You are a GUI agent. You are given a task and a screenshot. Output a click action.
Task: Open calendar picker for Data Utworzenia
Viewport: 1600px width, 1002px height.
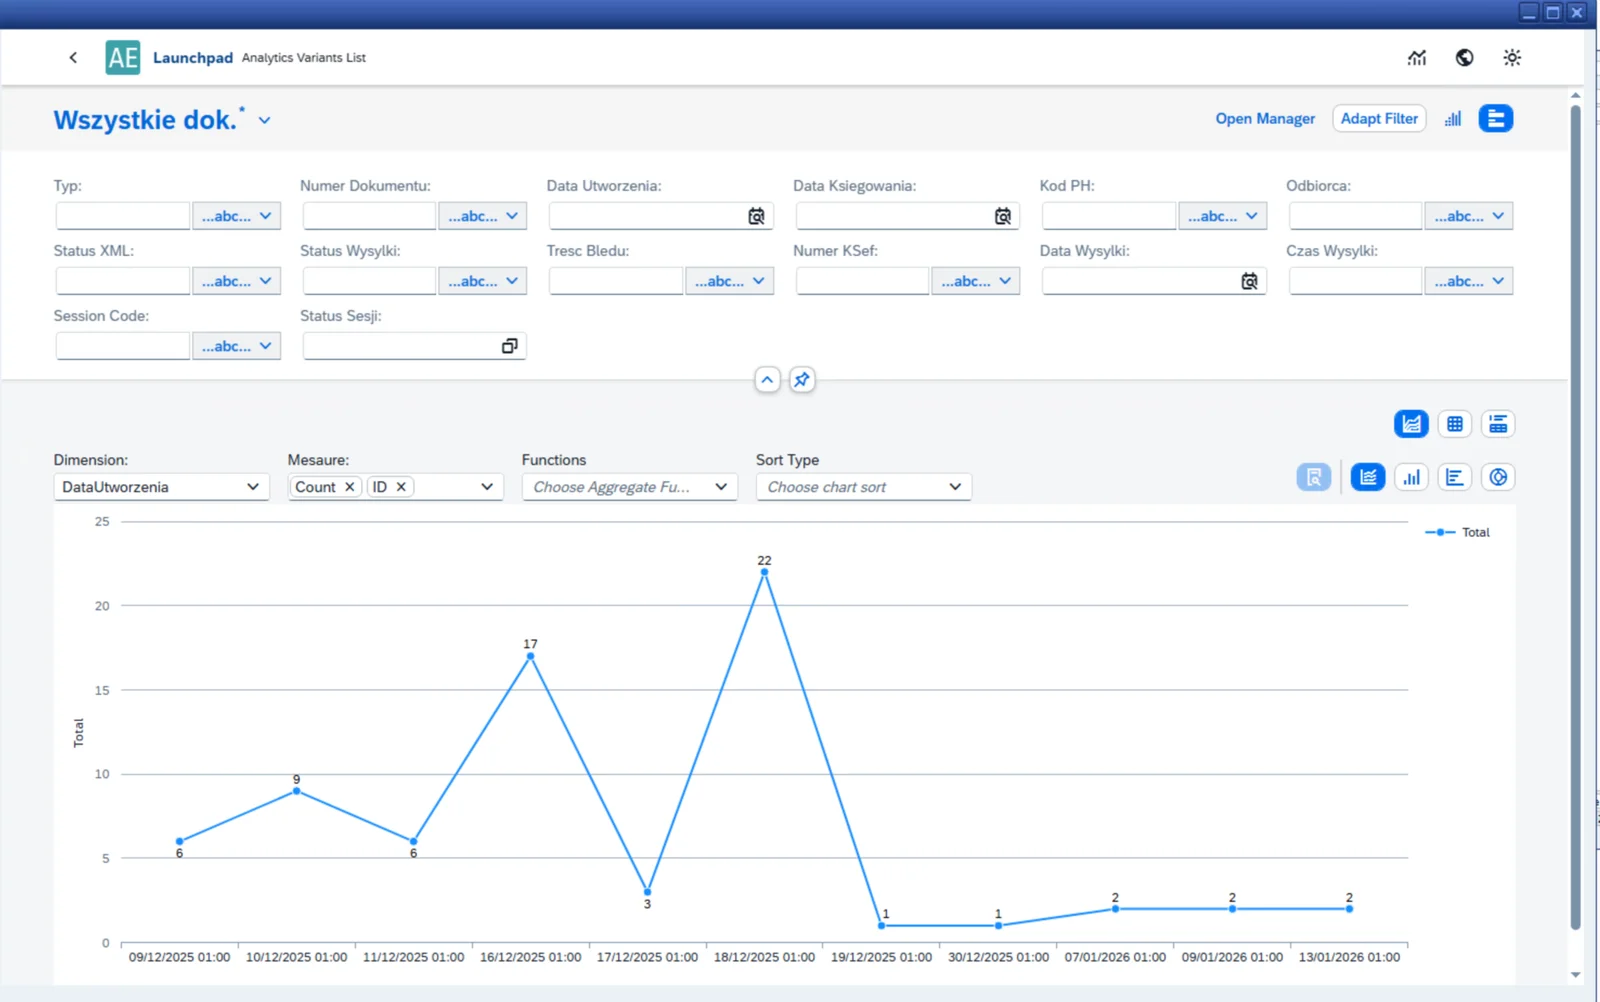pos(756,216)
